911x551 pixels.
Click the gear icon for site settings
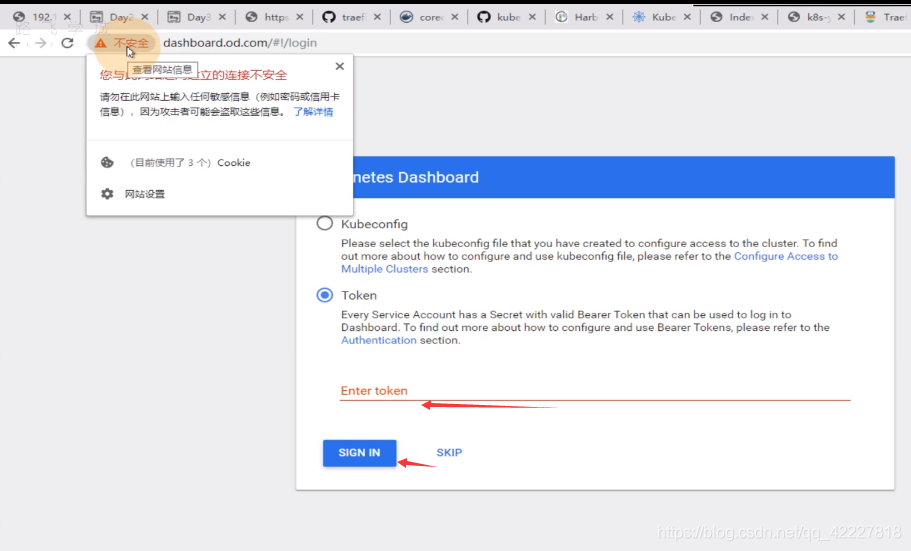tap(107, 194)
